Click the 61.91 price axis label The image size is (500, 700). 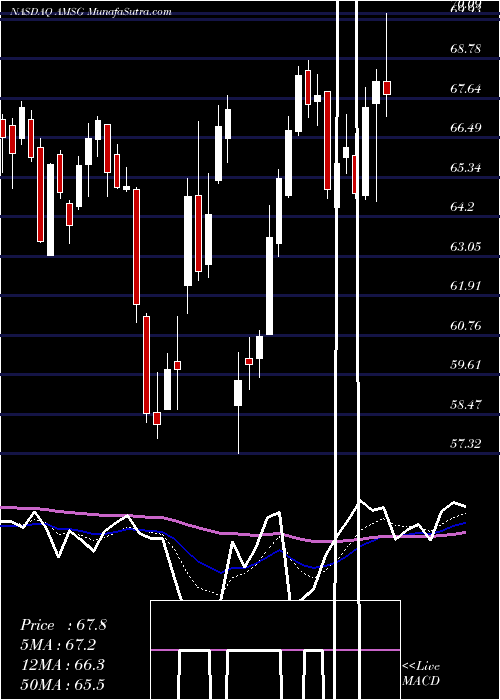(466, 286)
